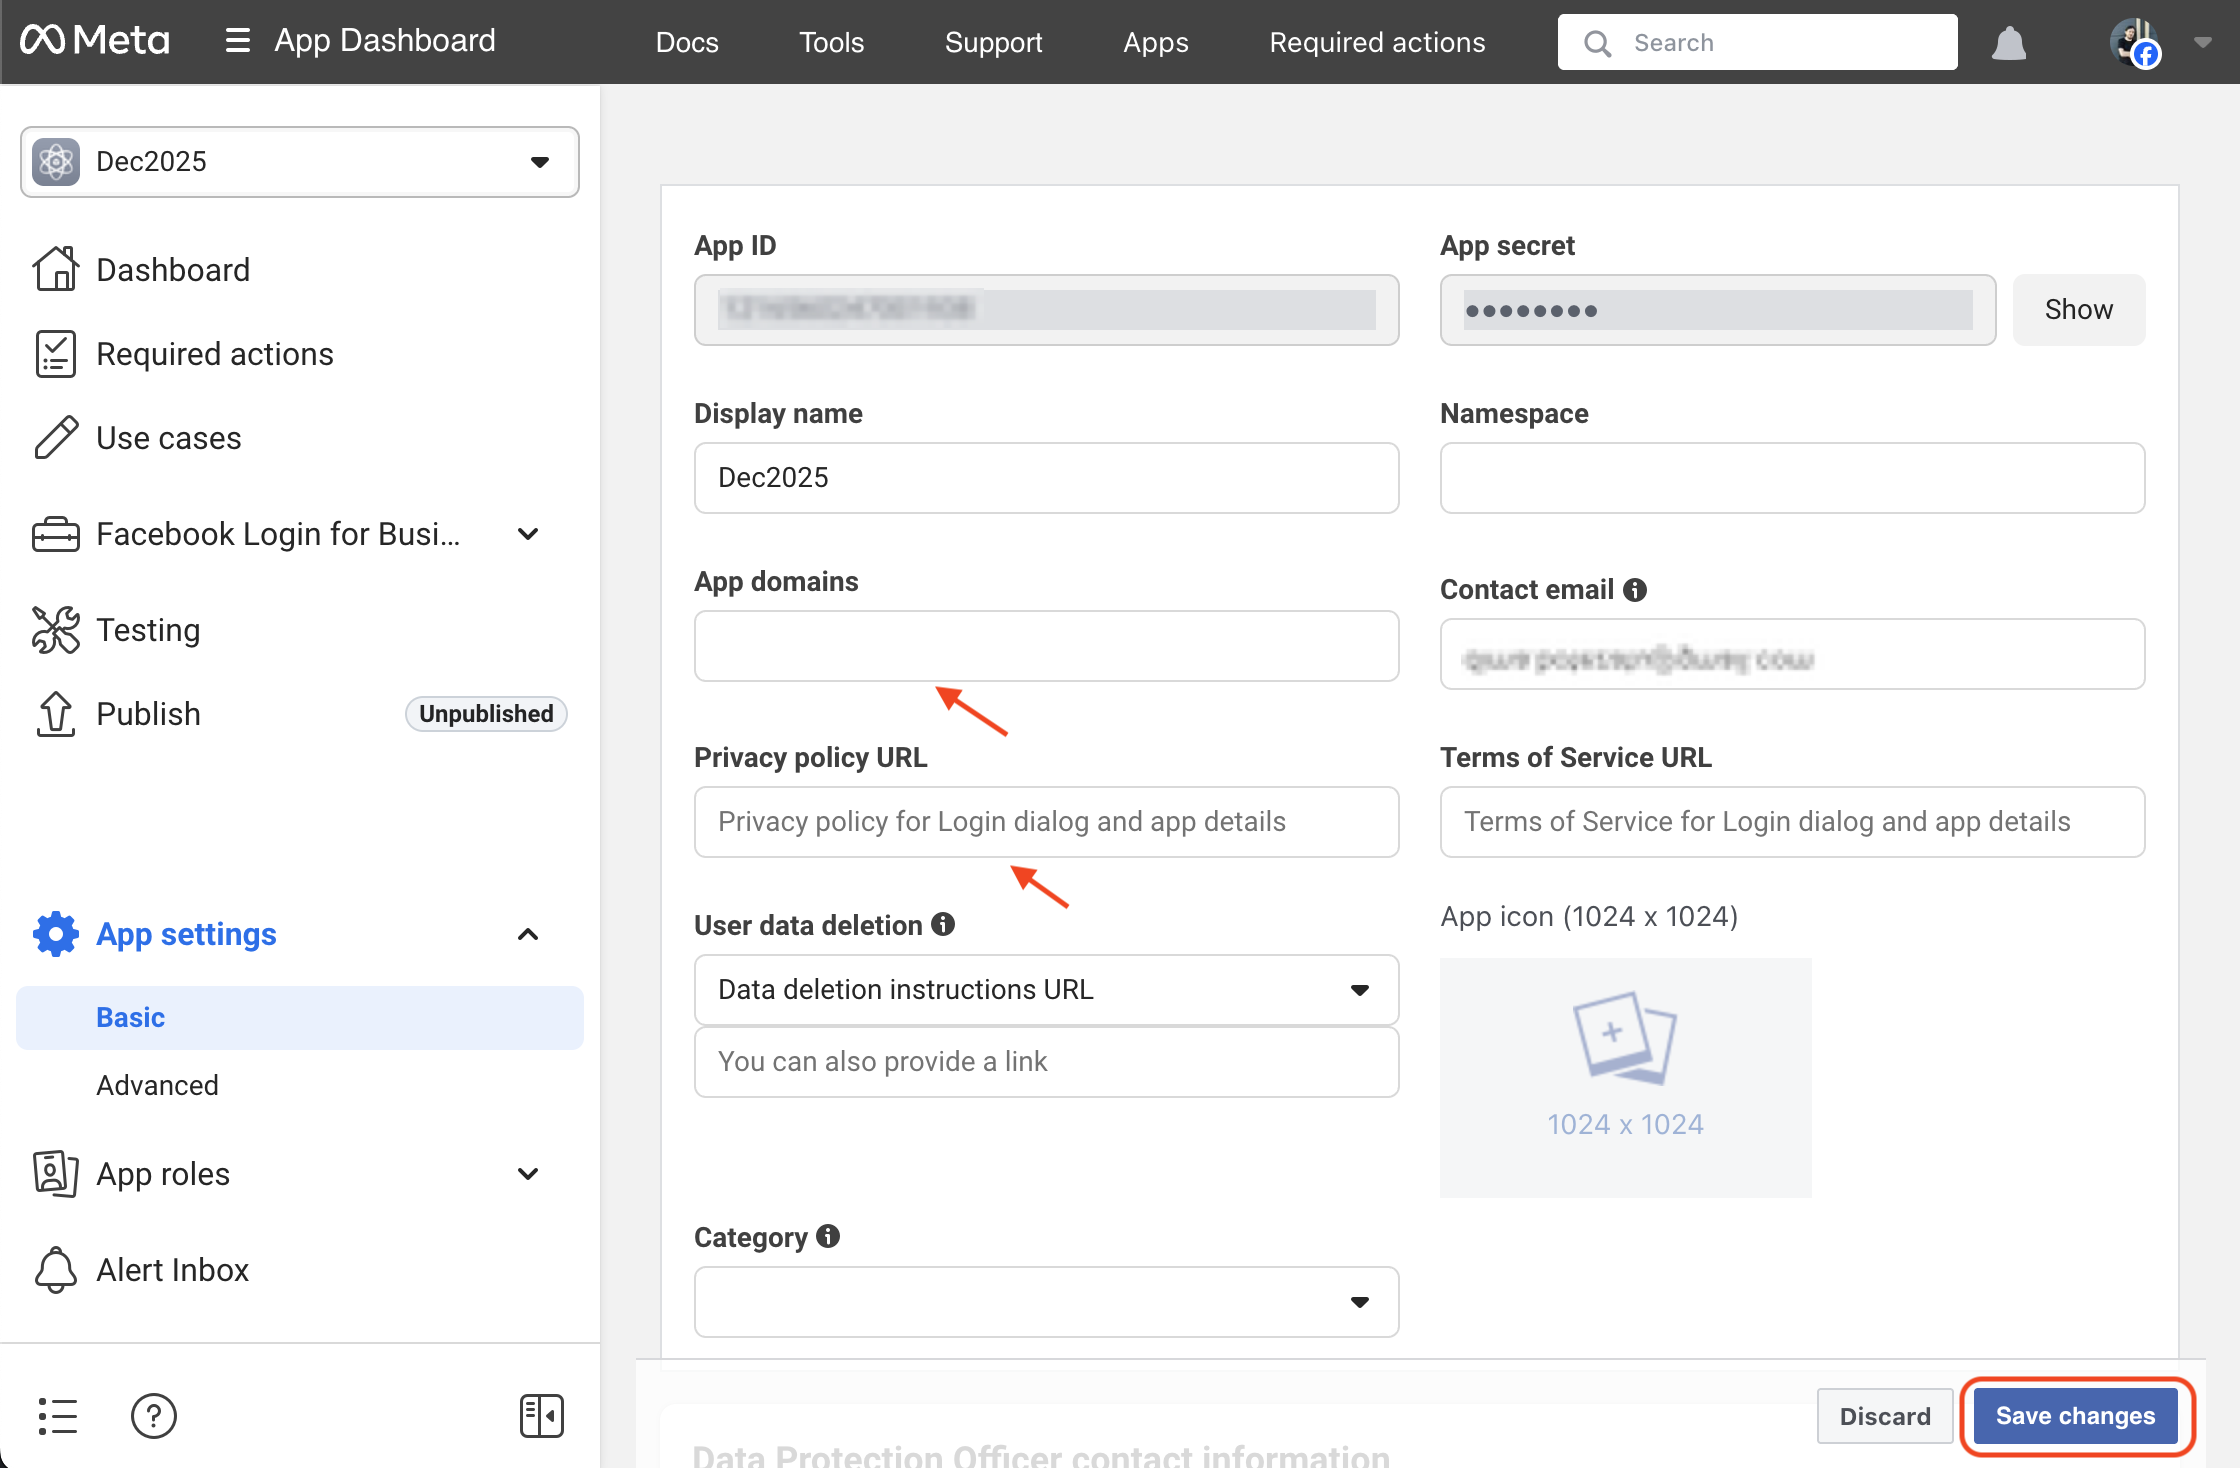Click the User data deletion info icon
This screenshot has height=1468, width=2240.
(943, 924)
